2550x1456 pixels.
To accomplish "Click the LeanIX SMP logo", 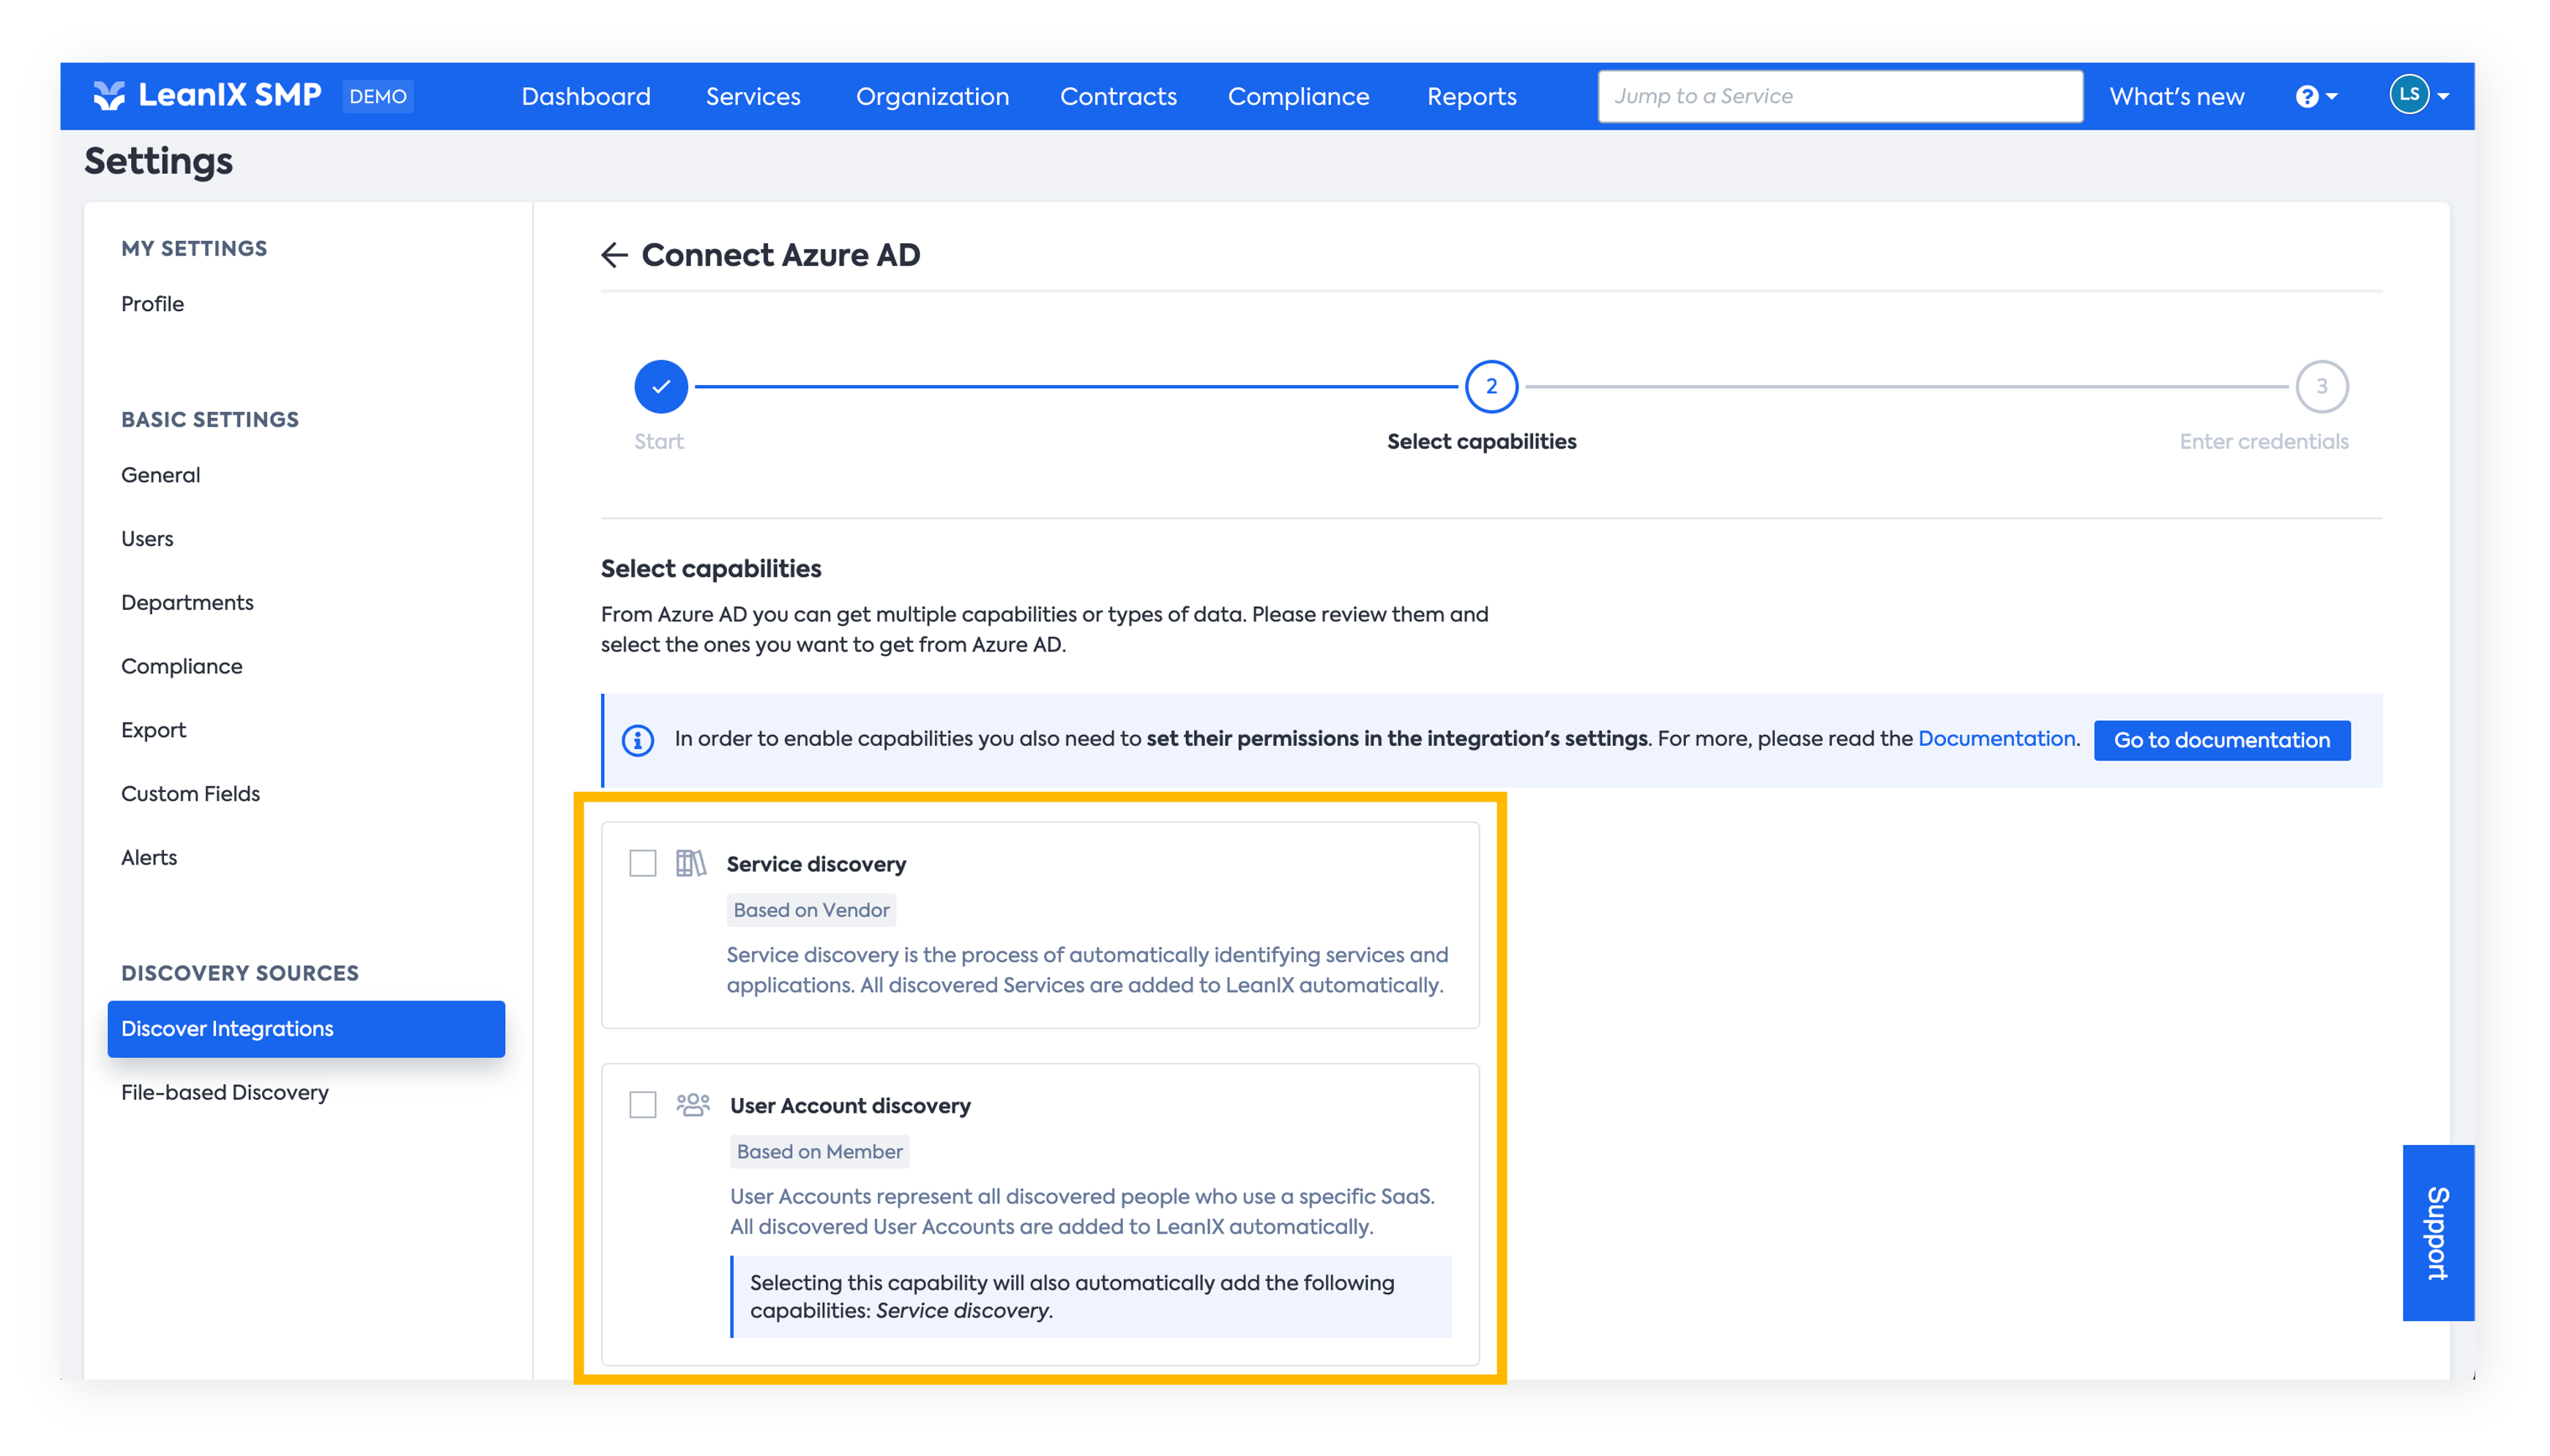I will (207, 95).
